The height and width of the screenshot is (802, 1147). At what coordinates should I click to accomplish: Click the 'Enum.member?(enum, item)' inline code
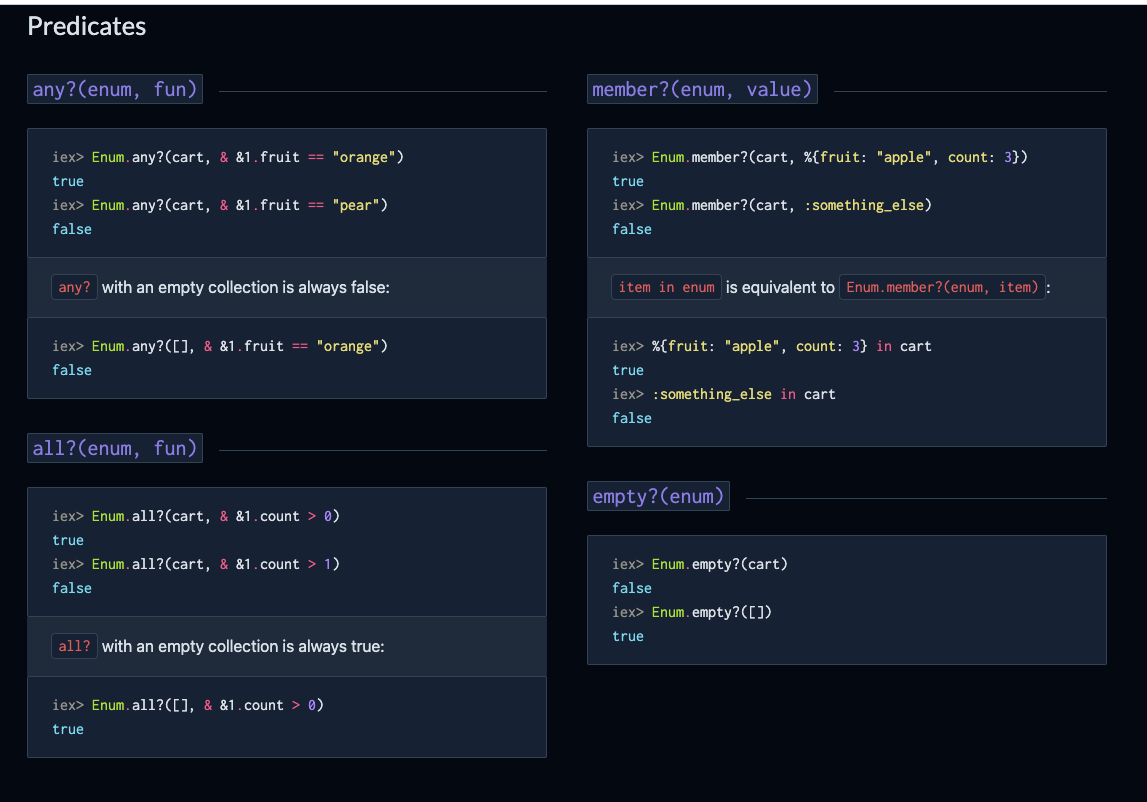pyautogui.click(x=942, y=288)
